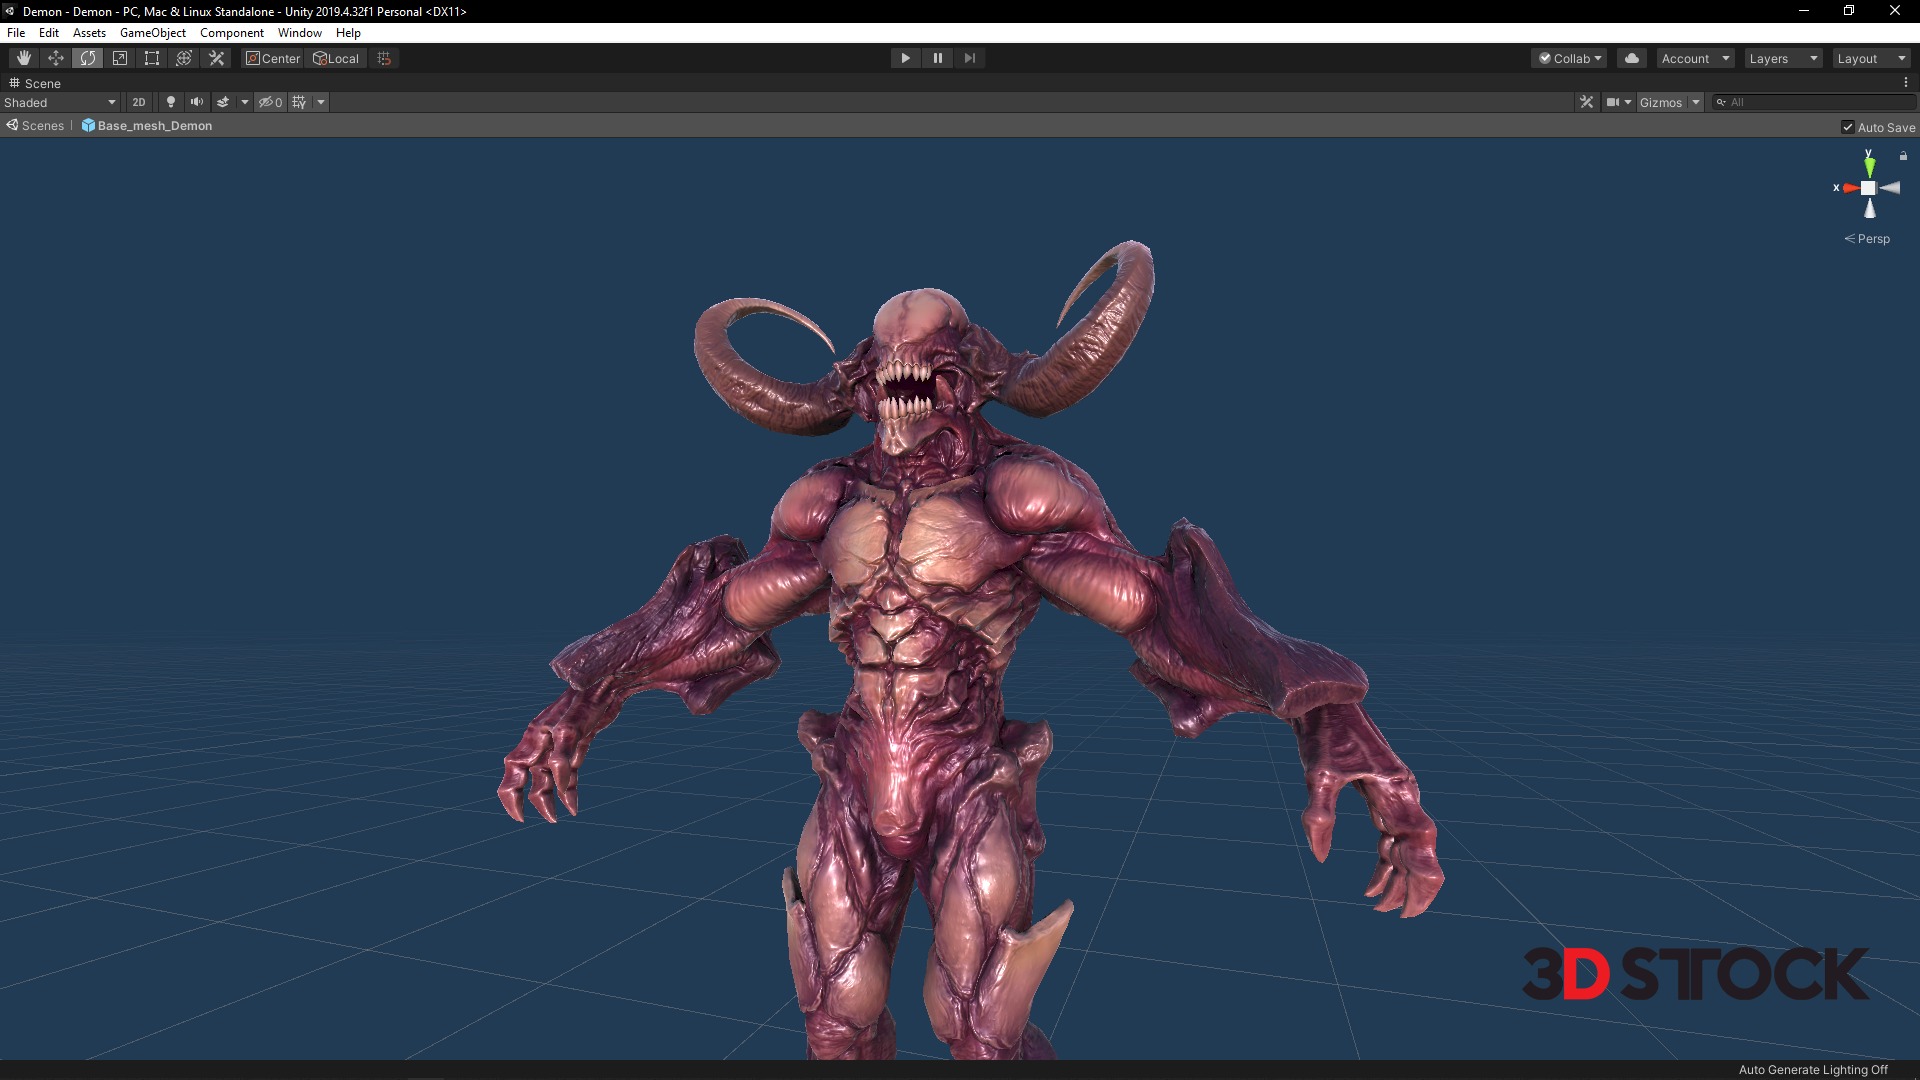Open the cloud Services button
Viewport: 1920px width, 1080px height.
[x=1632, y=58]
